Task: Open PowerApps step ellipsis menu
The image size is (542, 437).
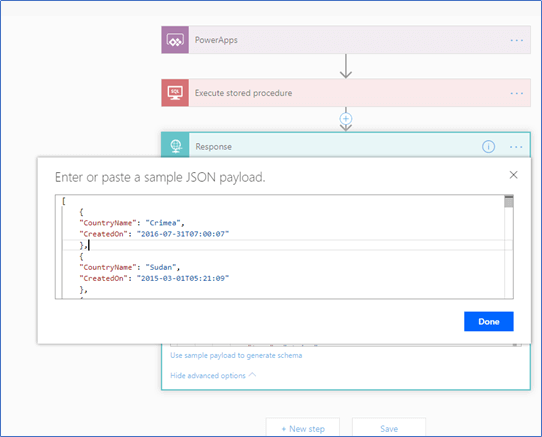Action: tap(516, 40)
